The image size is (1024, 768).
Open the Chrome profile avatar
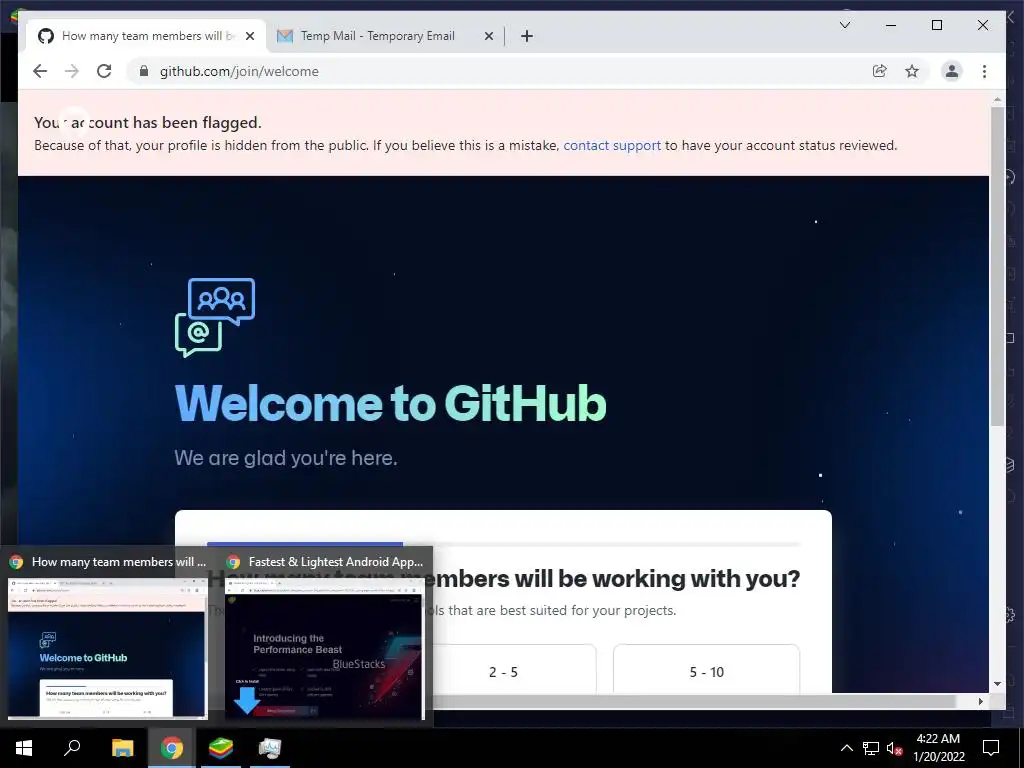coord(952,71)
